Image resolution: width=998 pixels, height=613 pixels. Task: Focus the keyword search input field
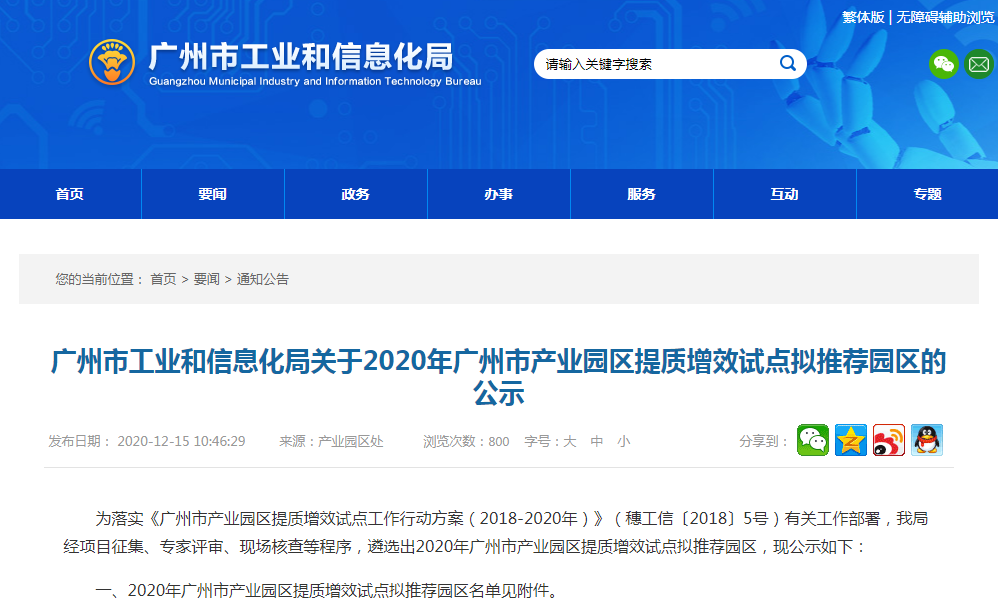655,64
